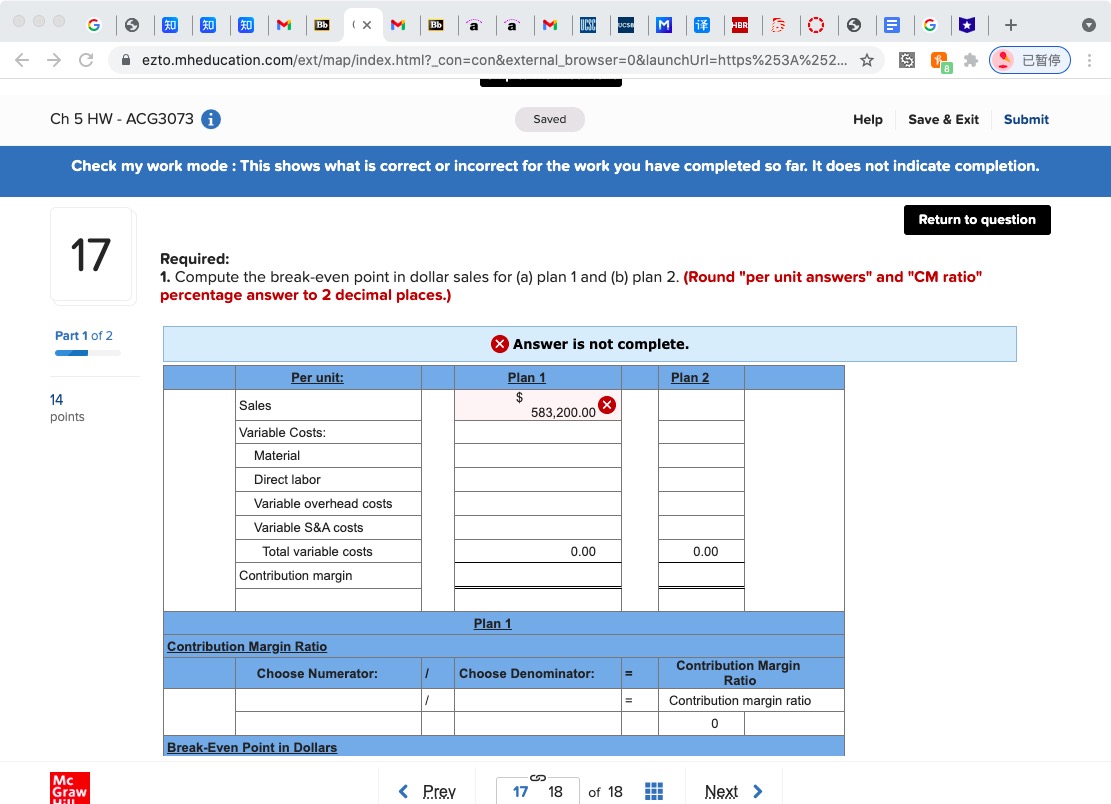This screenshot has width=1111, height=804.
Task: Click the browser forward arrow
Action: click(x=54, y=60)
